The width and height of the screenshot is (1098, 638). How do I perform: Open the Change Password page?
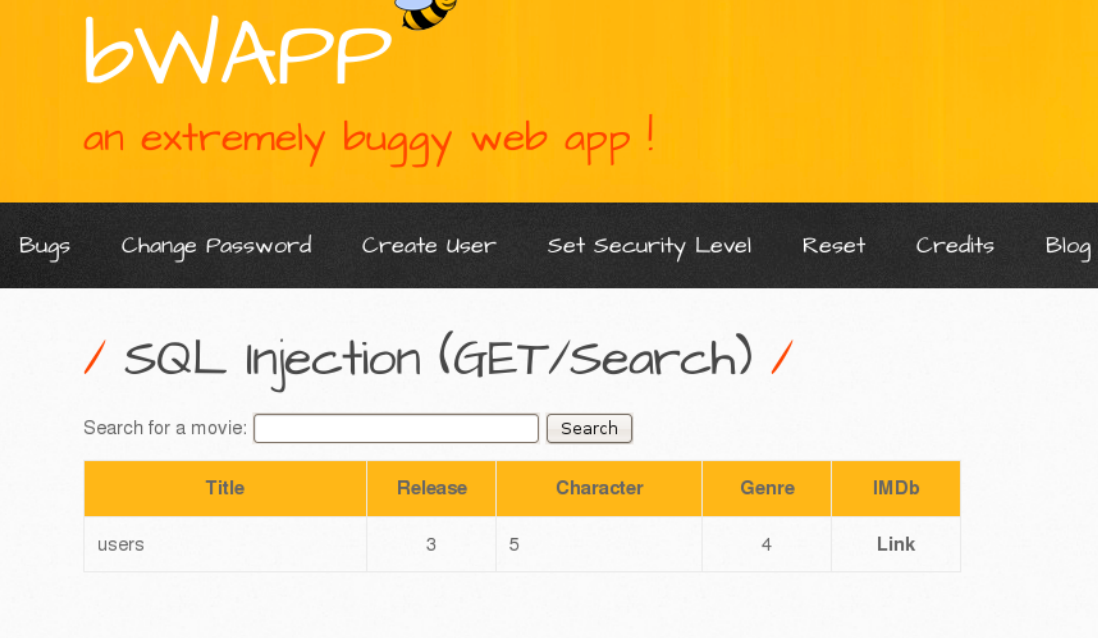click(216, 247)
